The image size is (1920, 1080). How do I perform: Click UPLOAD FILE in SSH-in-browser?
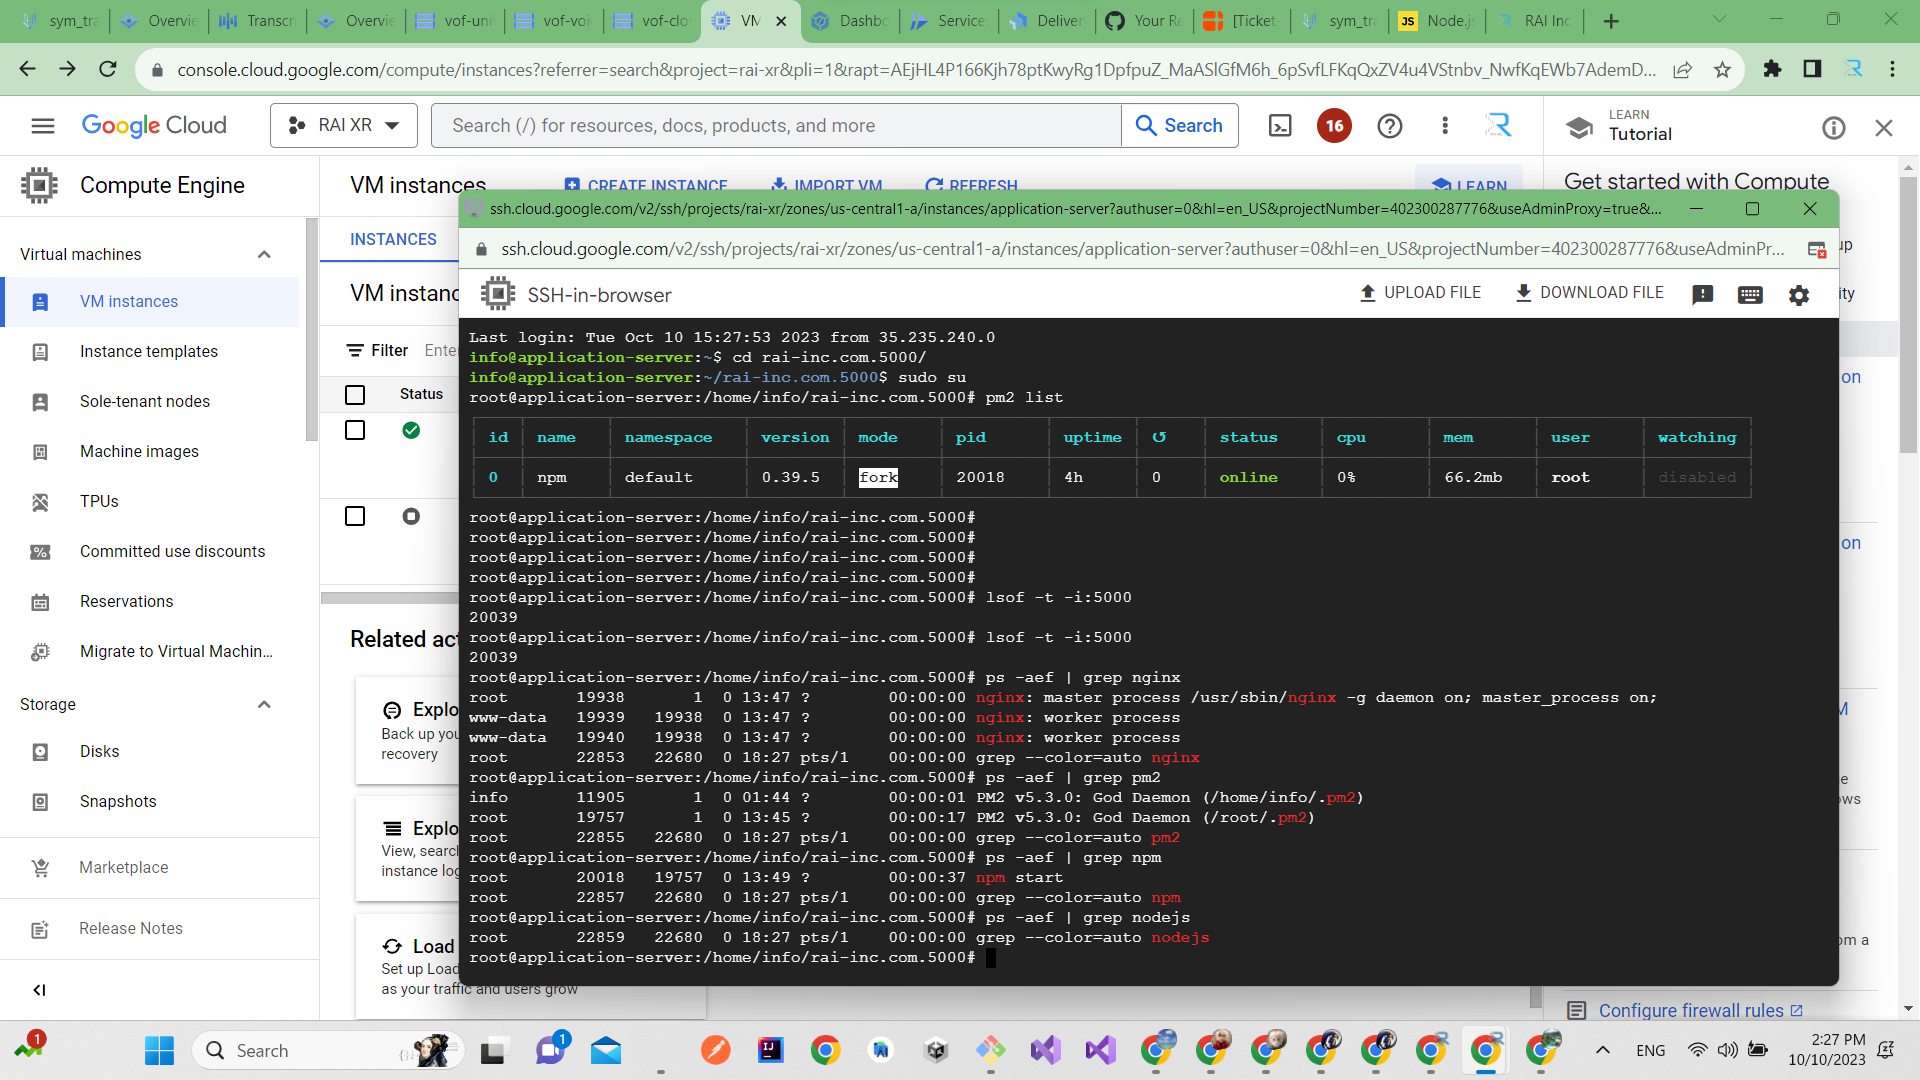pyautogui.click(x=1420, y=293)
